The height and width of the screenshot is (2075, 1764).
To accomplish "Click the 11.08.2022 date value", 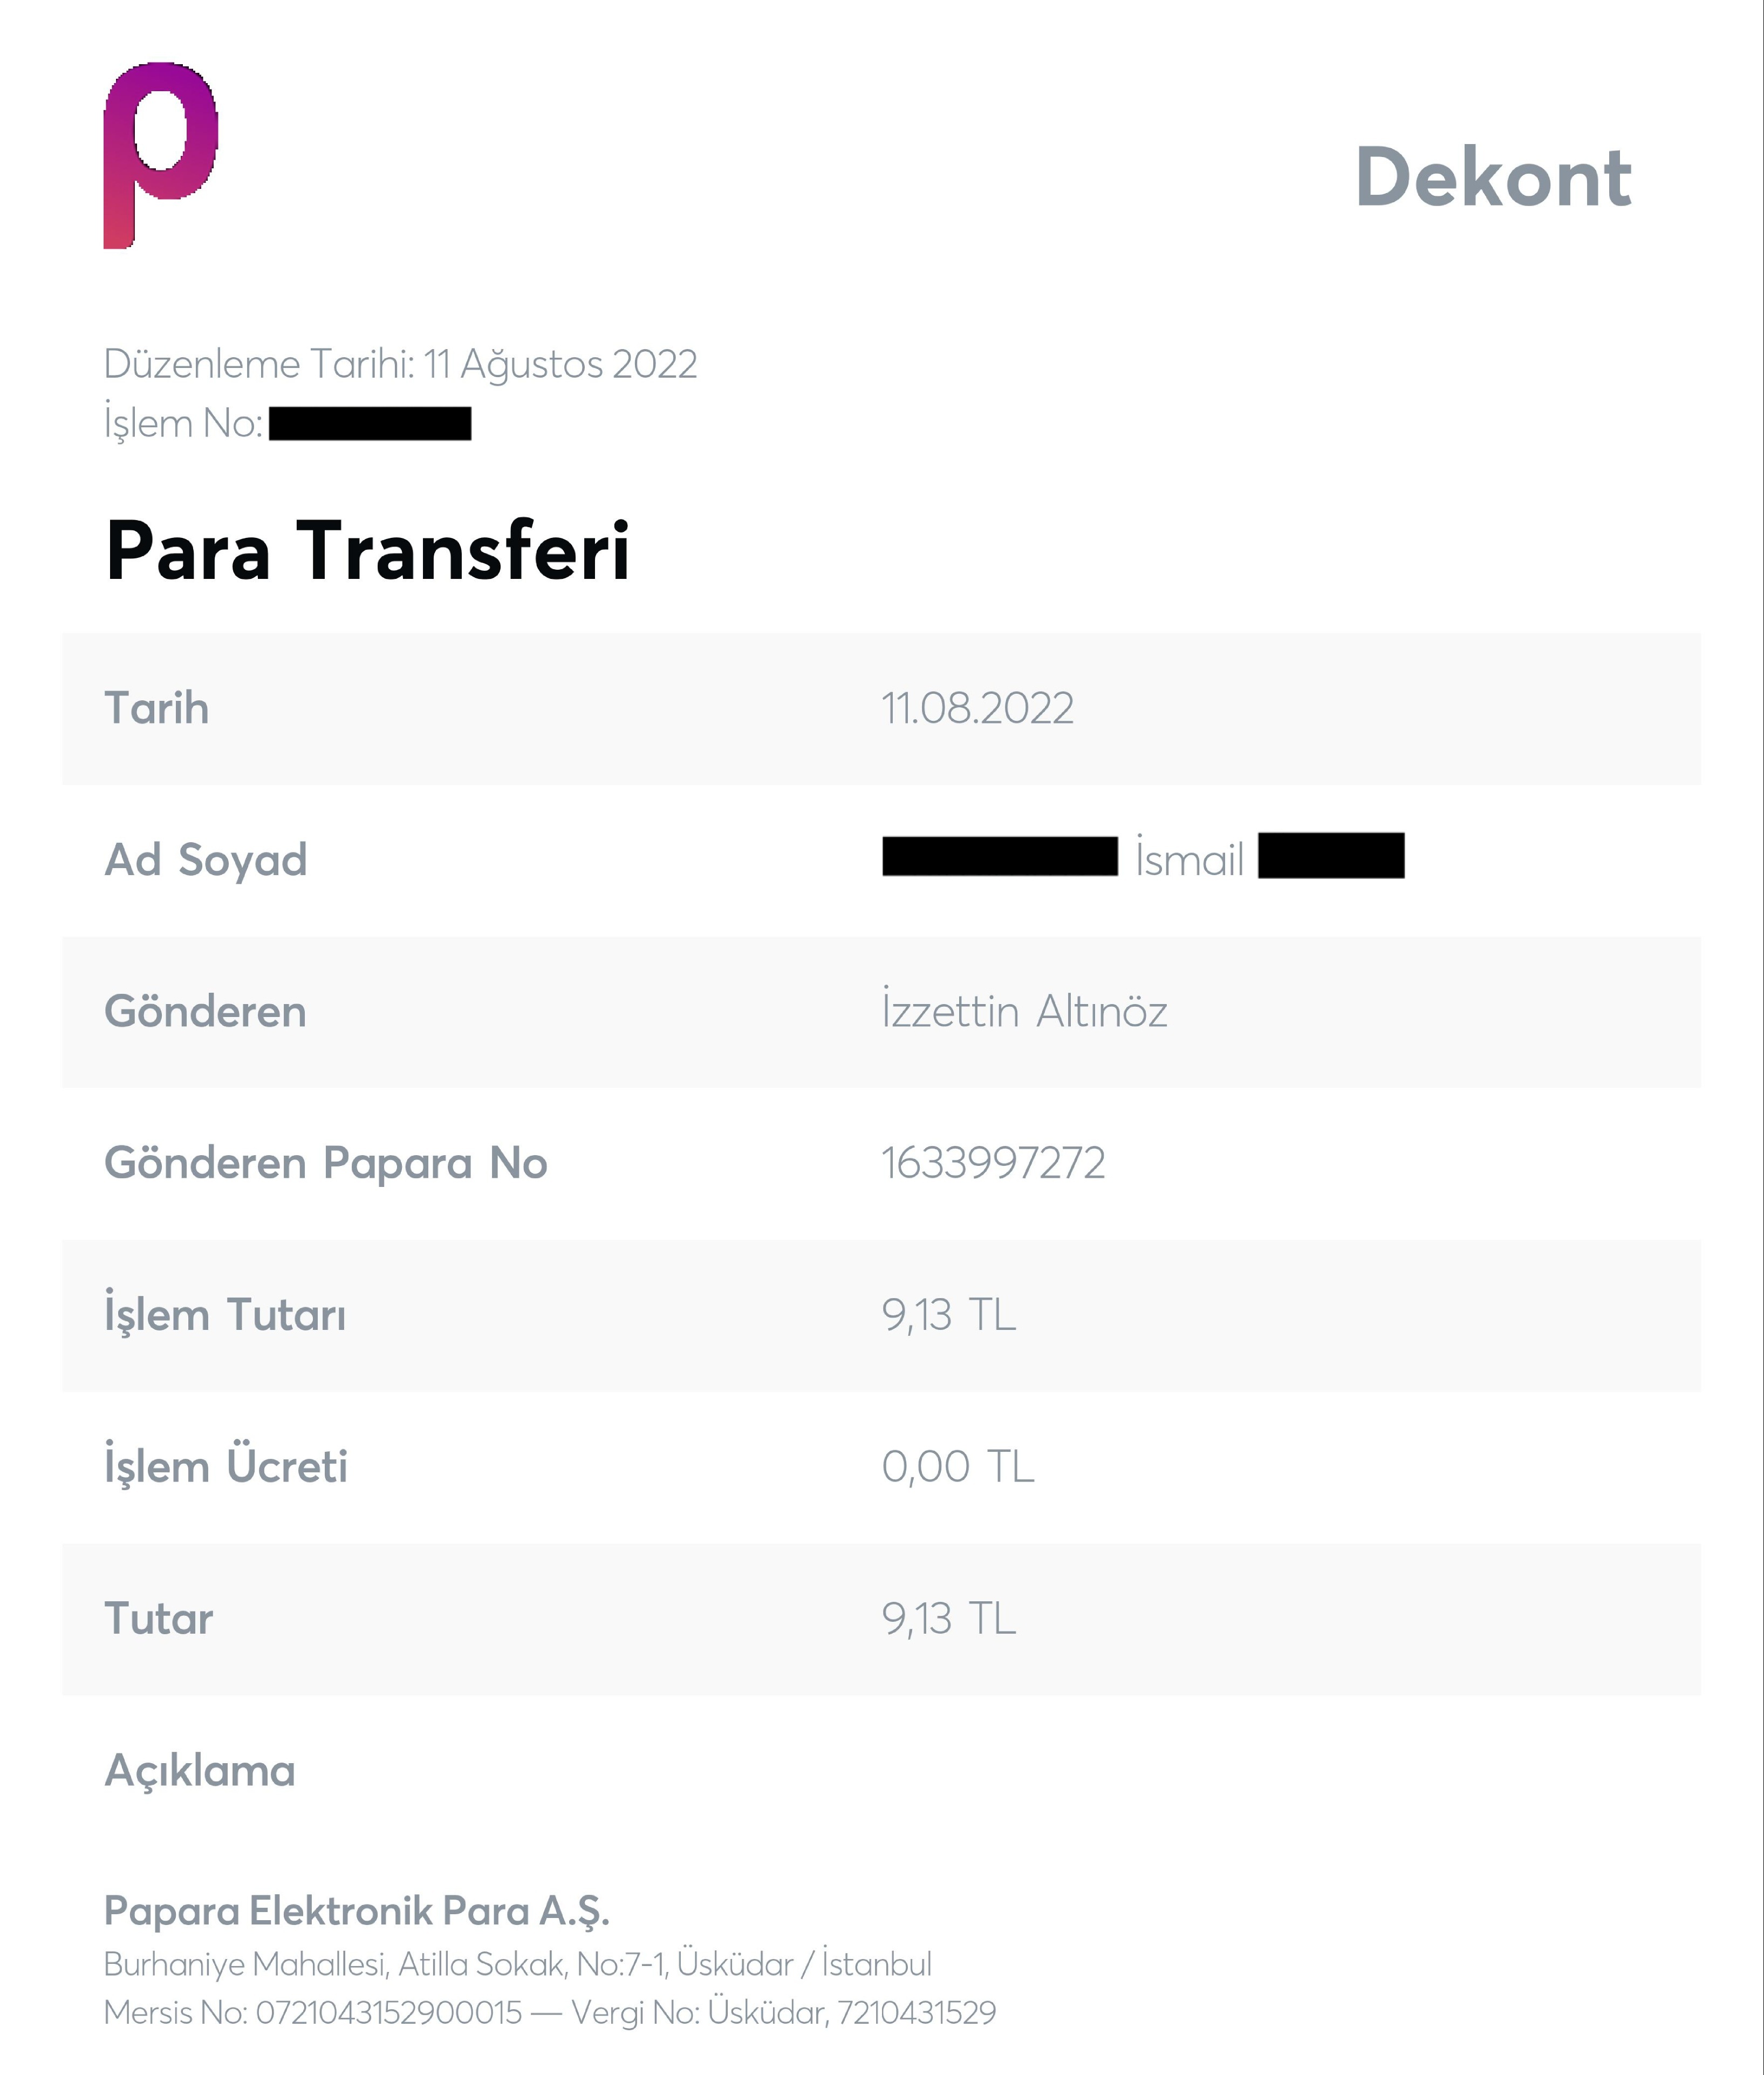I will 977,709.
